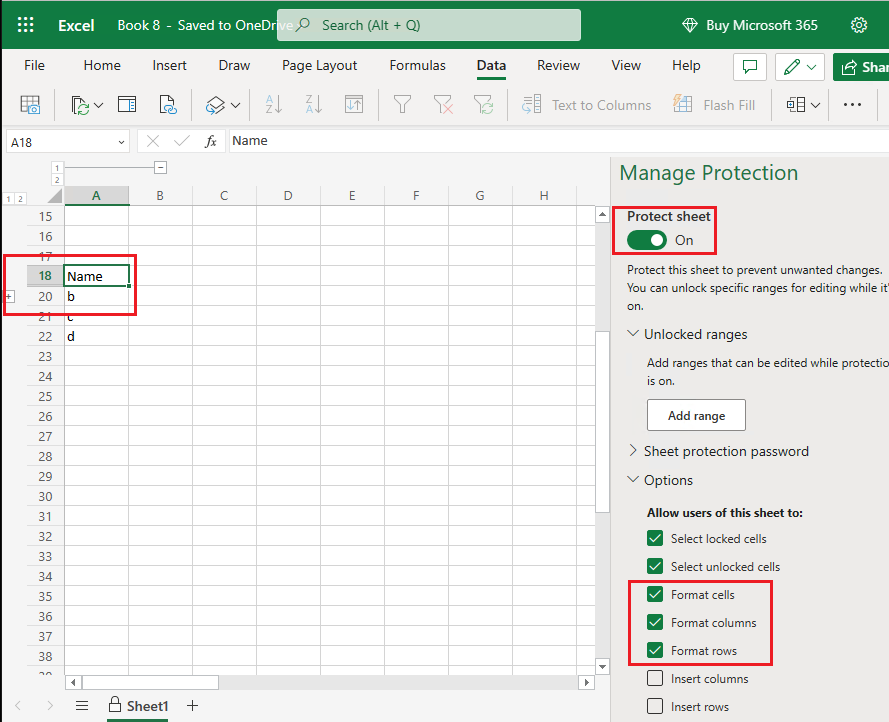The height and width of the screenshot is (722, 889).
Task: Click the Buy Microsoft 365 diamond icon
Action: (x=689, y=25)
